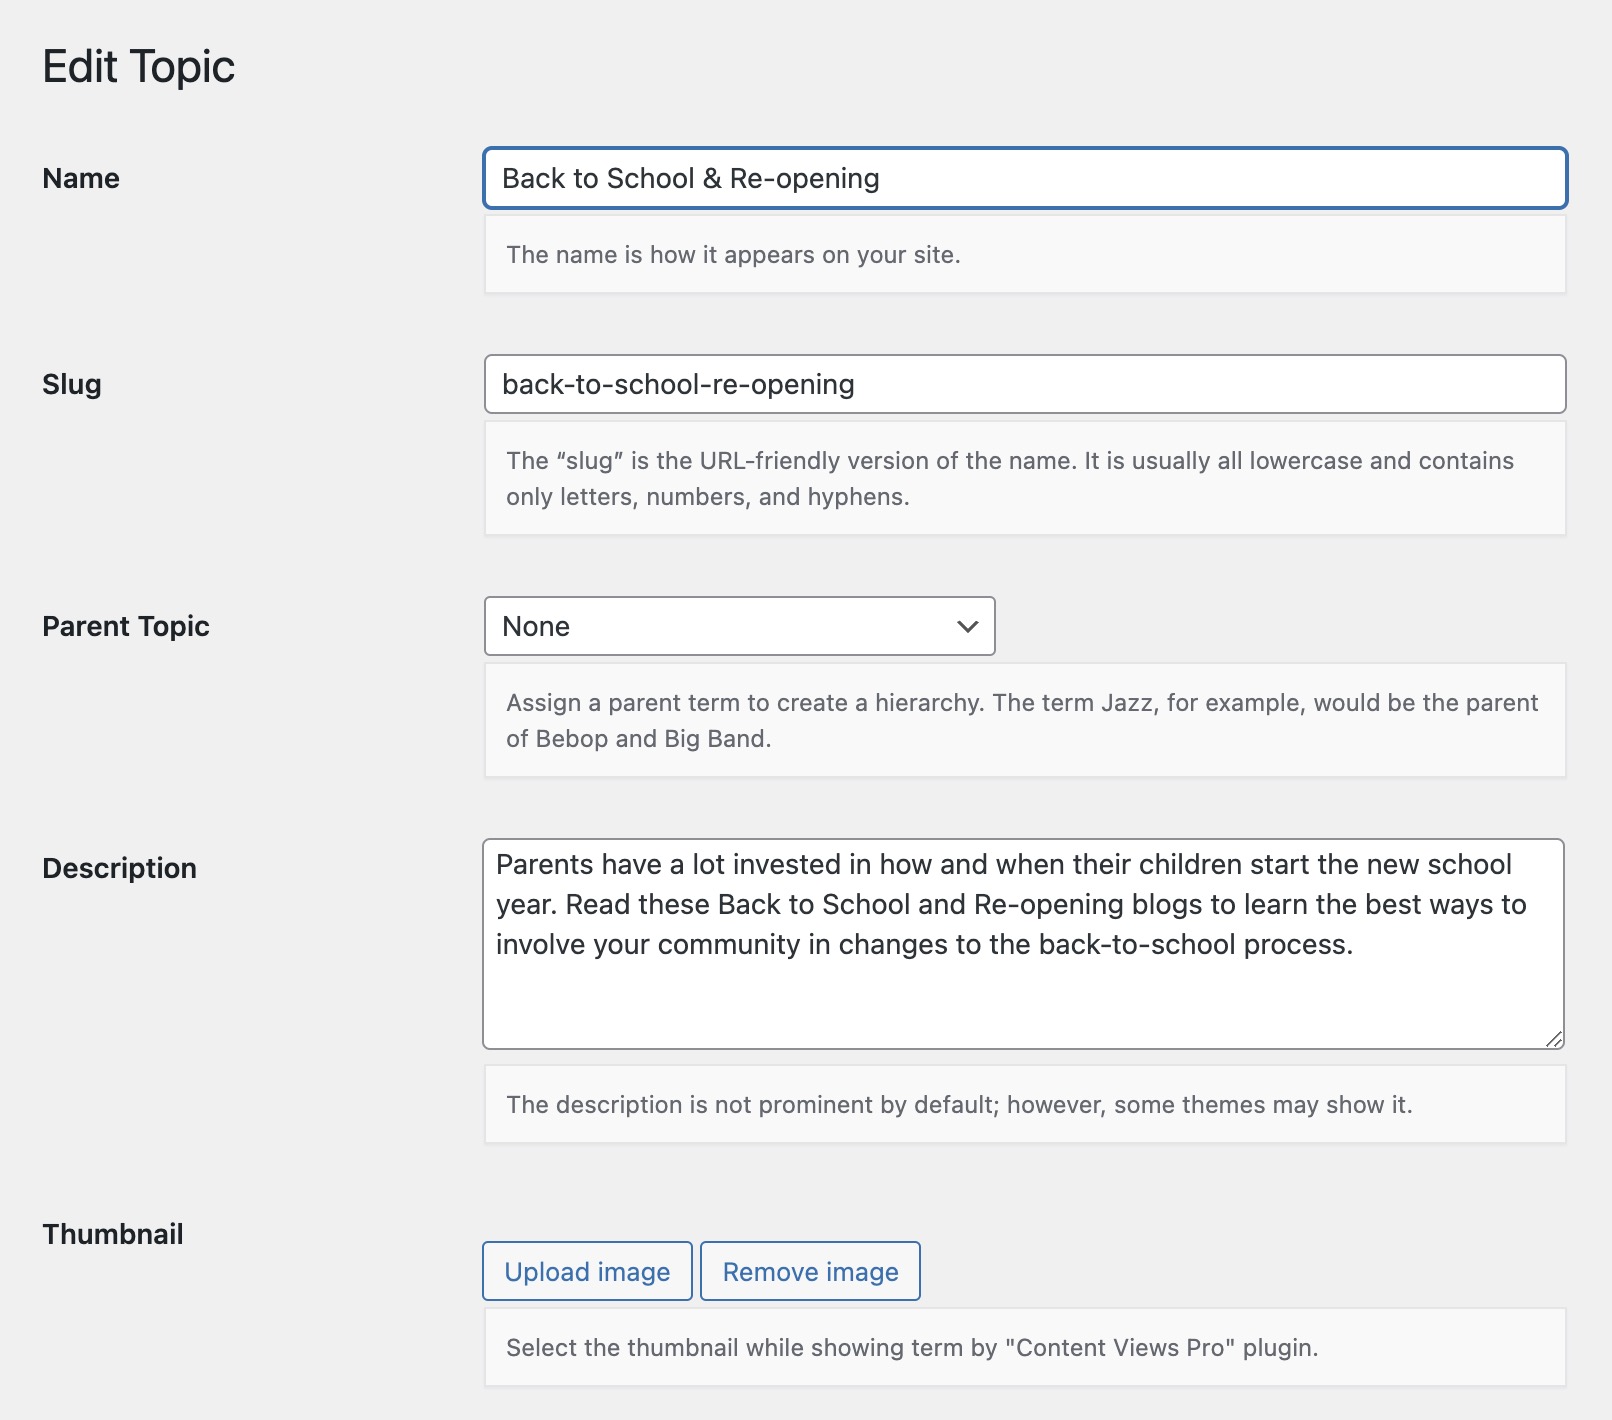This screenshot has height=1420, width=1612.
Task: Click the chevron arrow in Parent Topic select
Action: pos(967,626)
